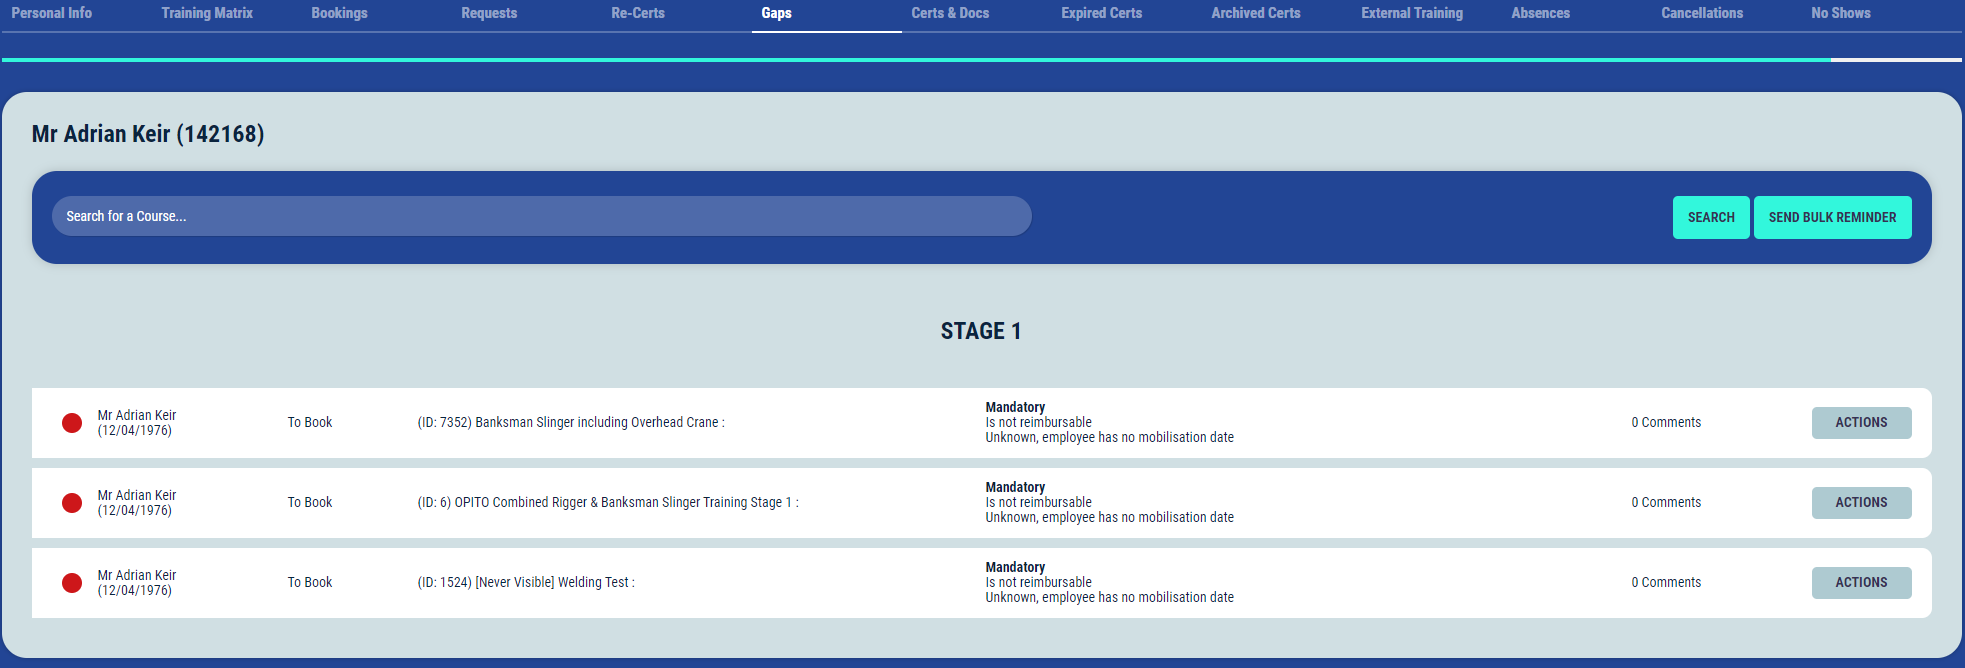Open 0 Comments on Welding Test row

(x=1666, y=583)
